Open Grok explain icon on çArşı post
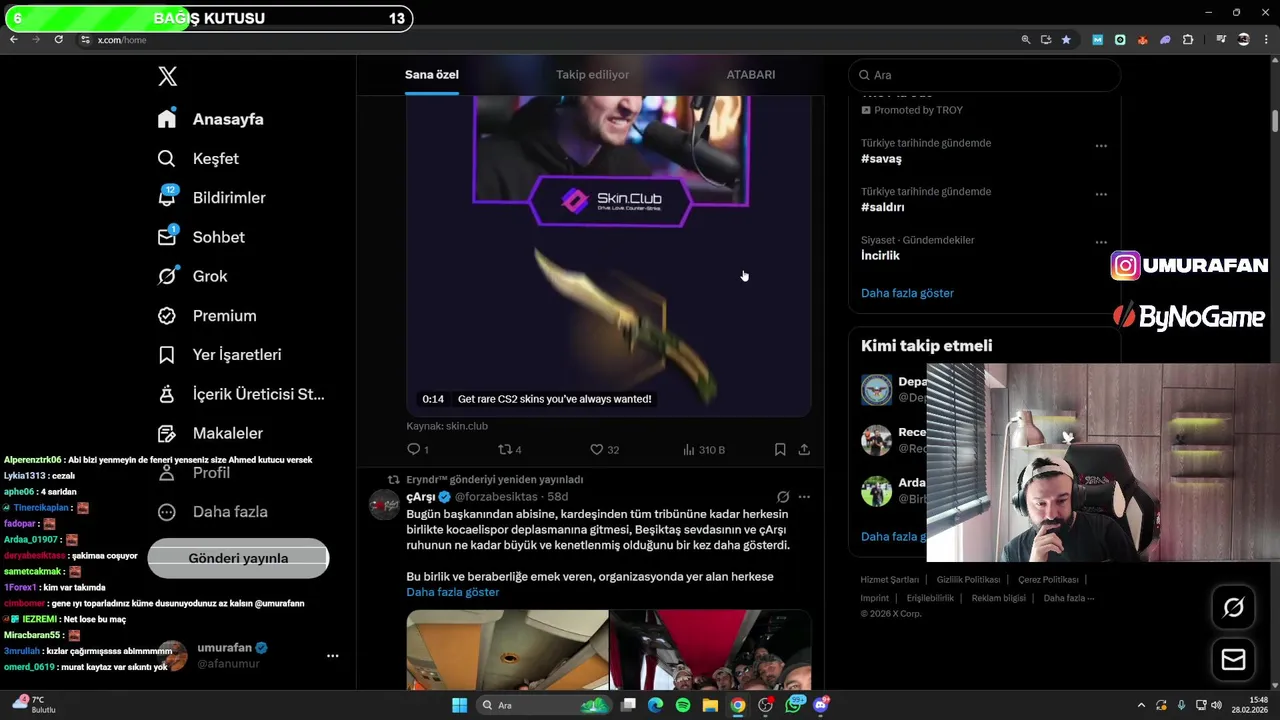The image size is (1280, 720). (783, 497)
